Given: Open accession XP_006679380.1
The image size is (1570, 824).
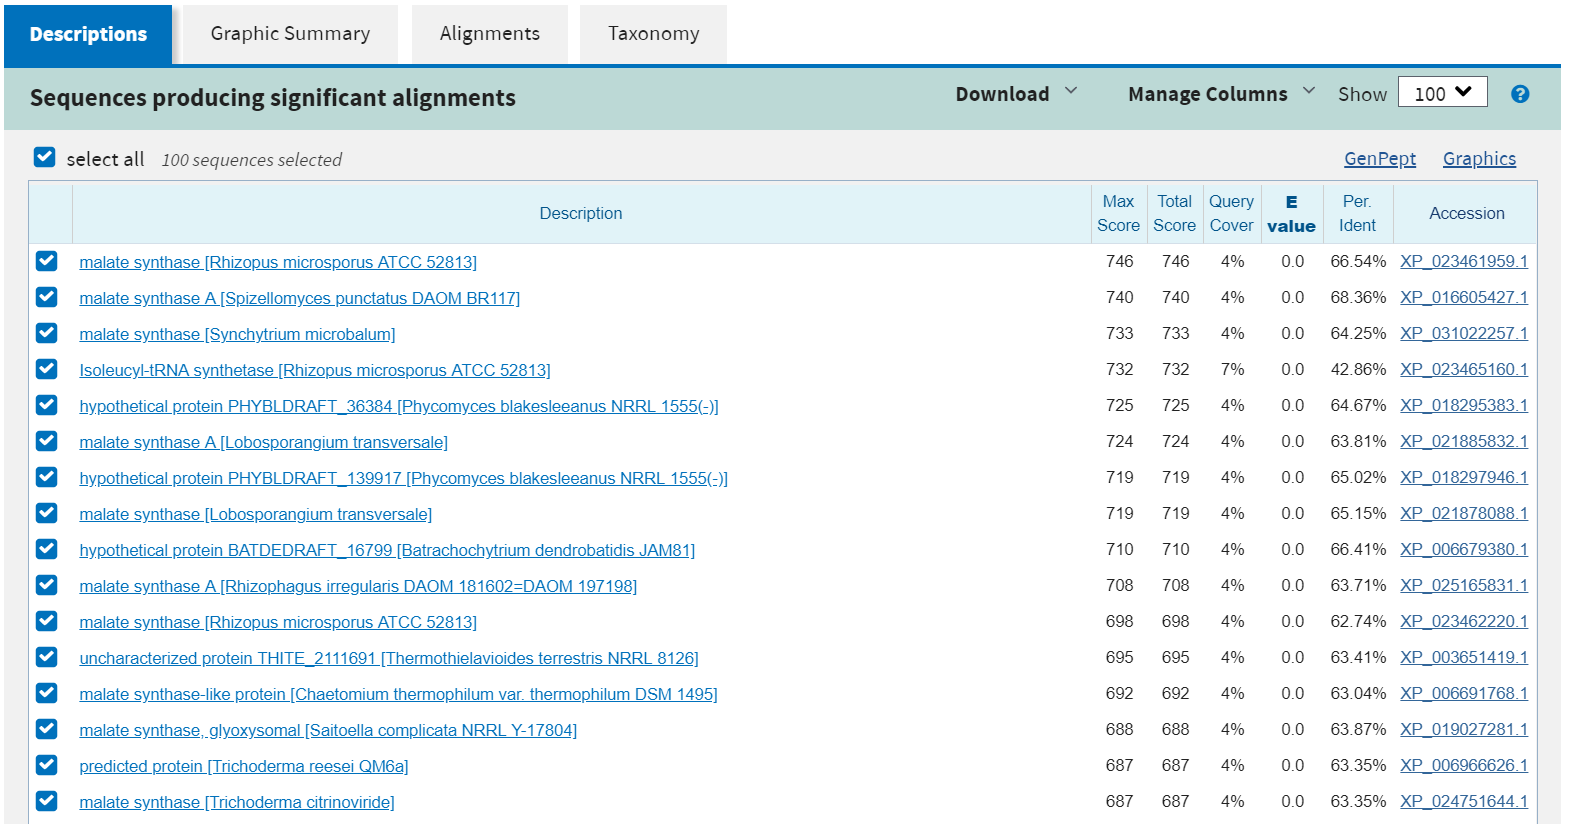Looking at the screenshot, I should (x=1464, y=549).
